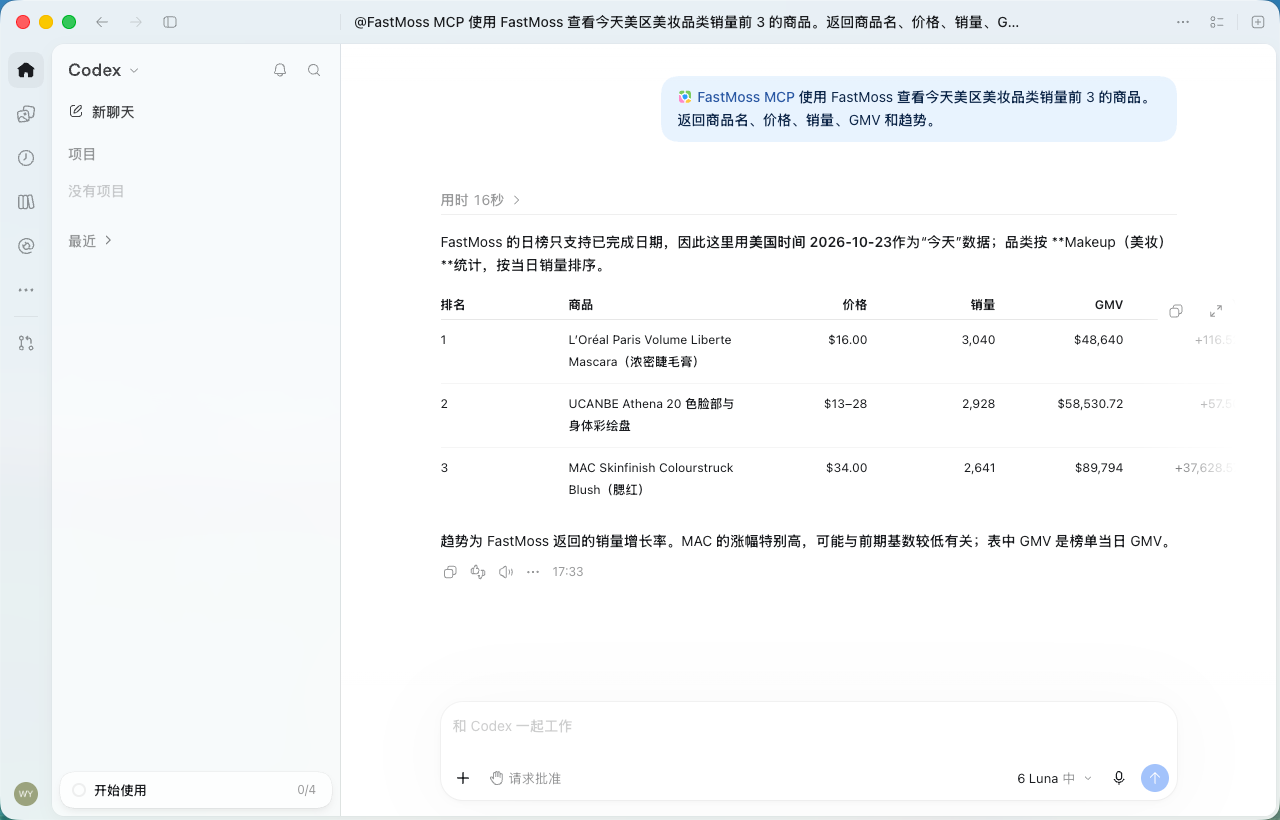Click the 2,928 sales cell
The image size is (1280, 820).
tap(979, 404)
